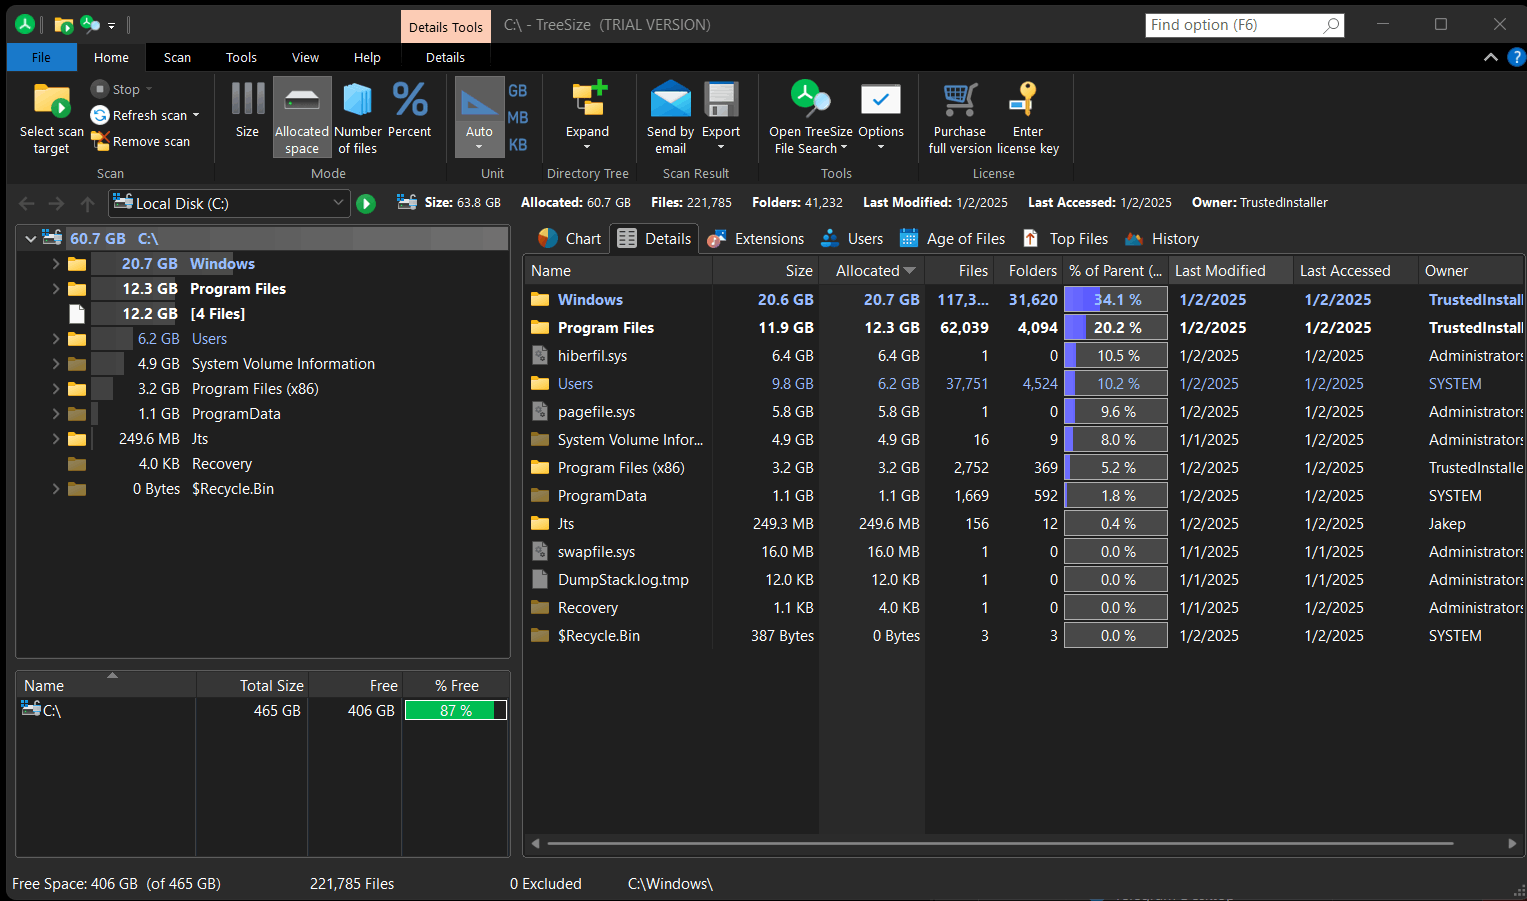The height and width of the screenshot is (901, 1527).
Task: Navigate up one directory level
Action: coord(88,204)
